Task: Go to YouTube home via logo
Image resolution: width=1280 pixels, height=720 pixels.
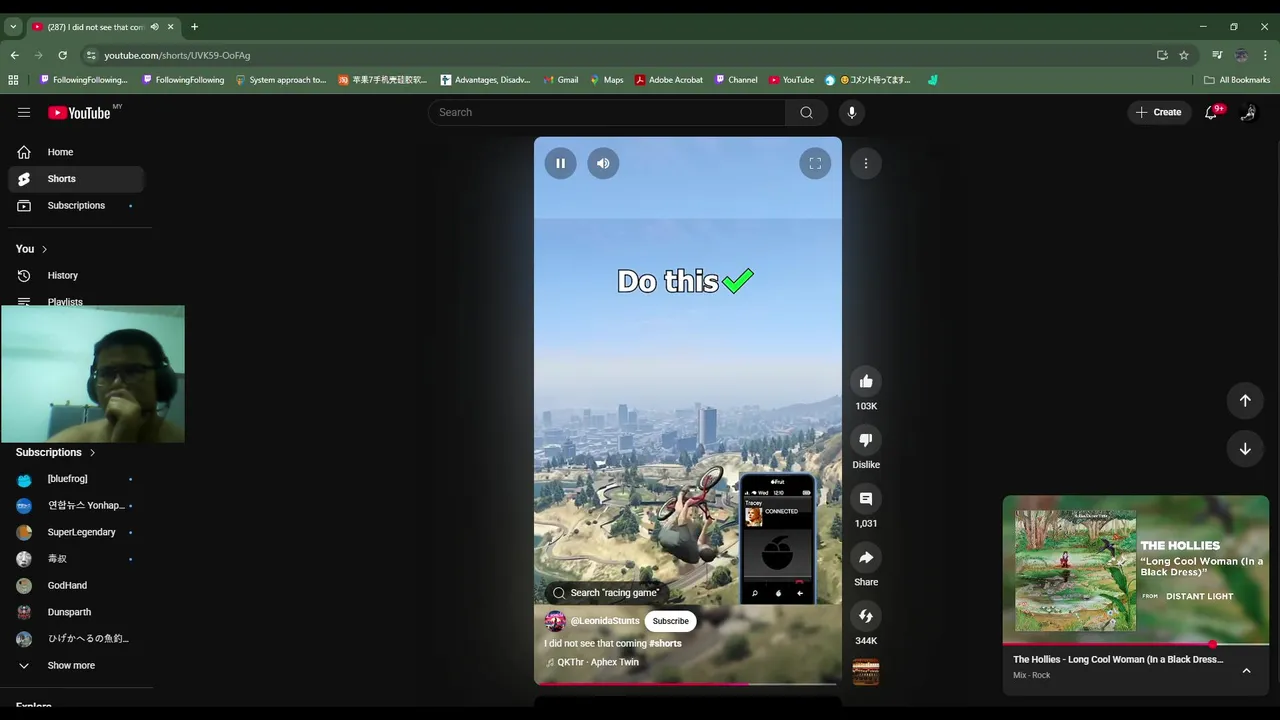Action: pos(80,113)
